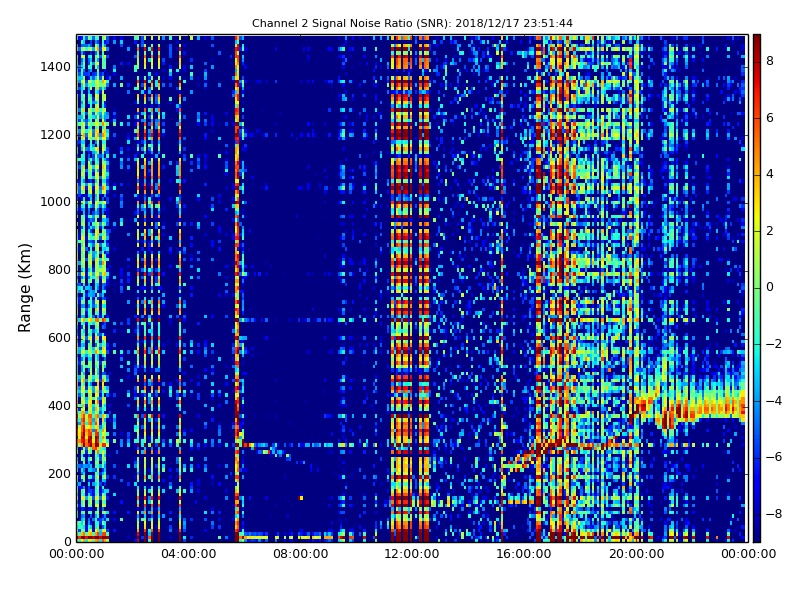Click the 1000 tick label on the range axis
The height and width of the screenshot is (600, 800).
(55, 202)
